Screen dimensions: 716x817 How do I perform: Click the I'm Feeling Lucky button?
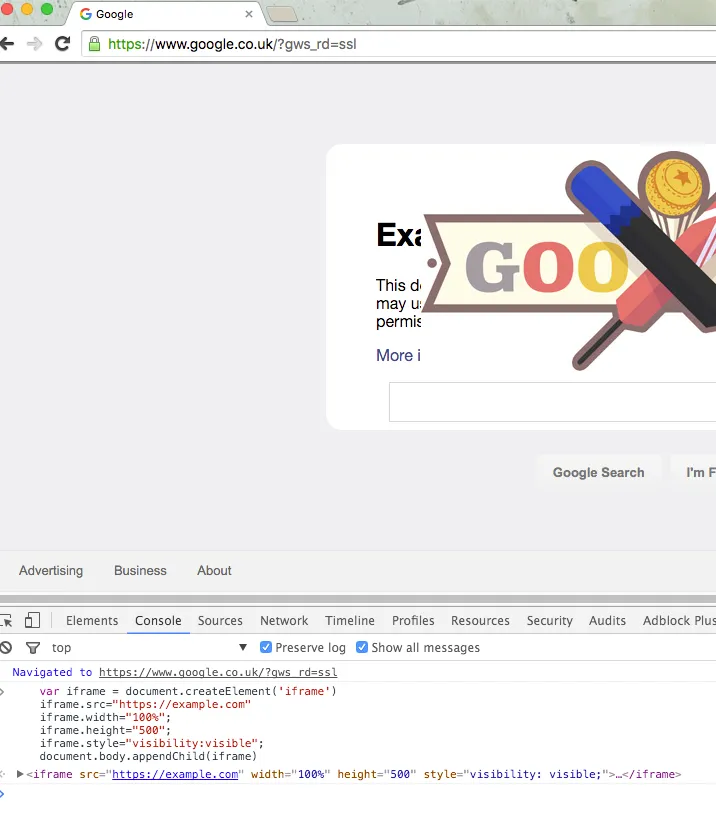click(x=693, y=472)
